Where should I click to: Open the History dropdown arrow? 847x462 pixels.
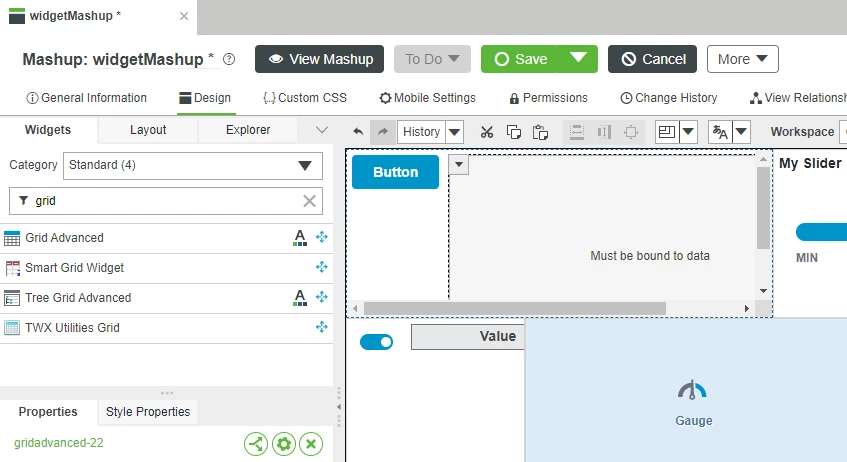[455, 132]
